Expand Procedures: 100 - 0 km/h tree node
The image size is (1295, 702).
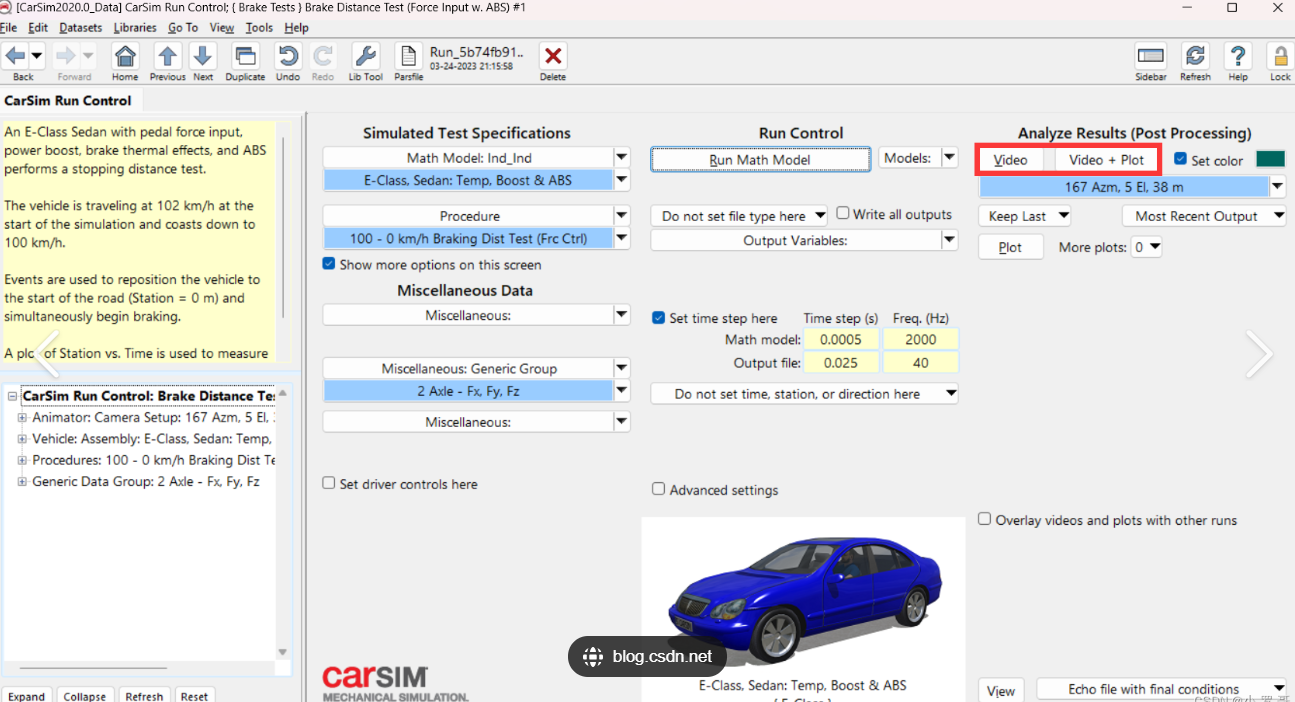click(x=22, y=461)
